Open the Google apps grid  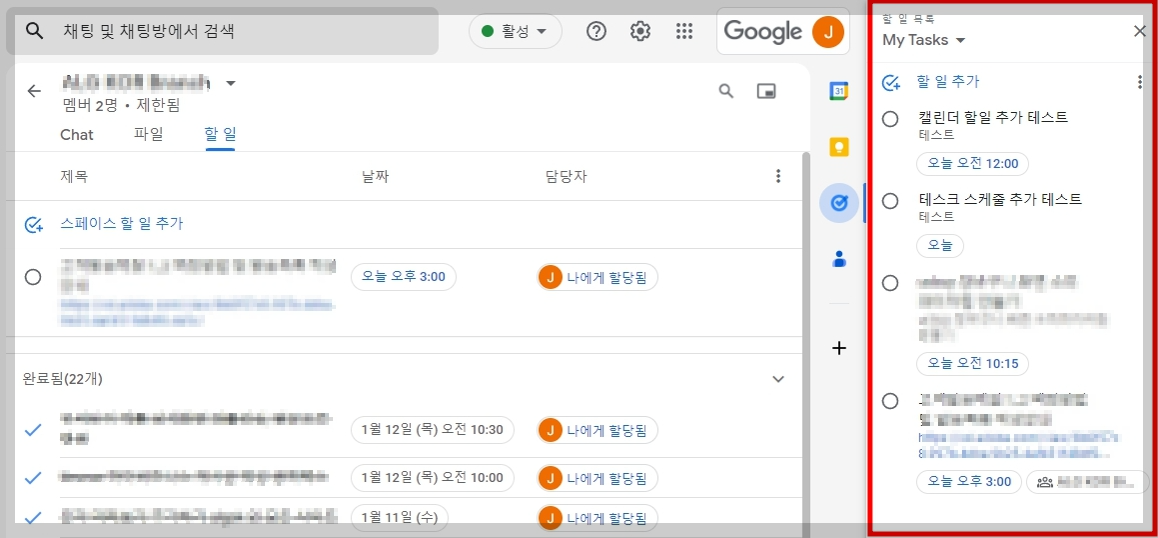pyautogui.click(x=685, y=31)
